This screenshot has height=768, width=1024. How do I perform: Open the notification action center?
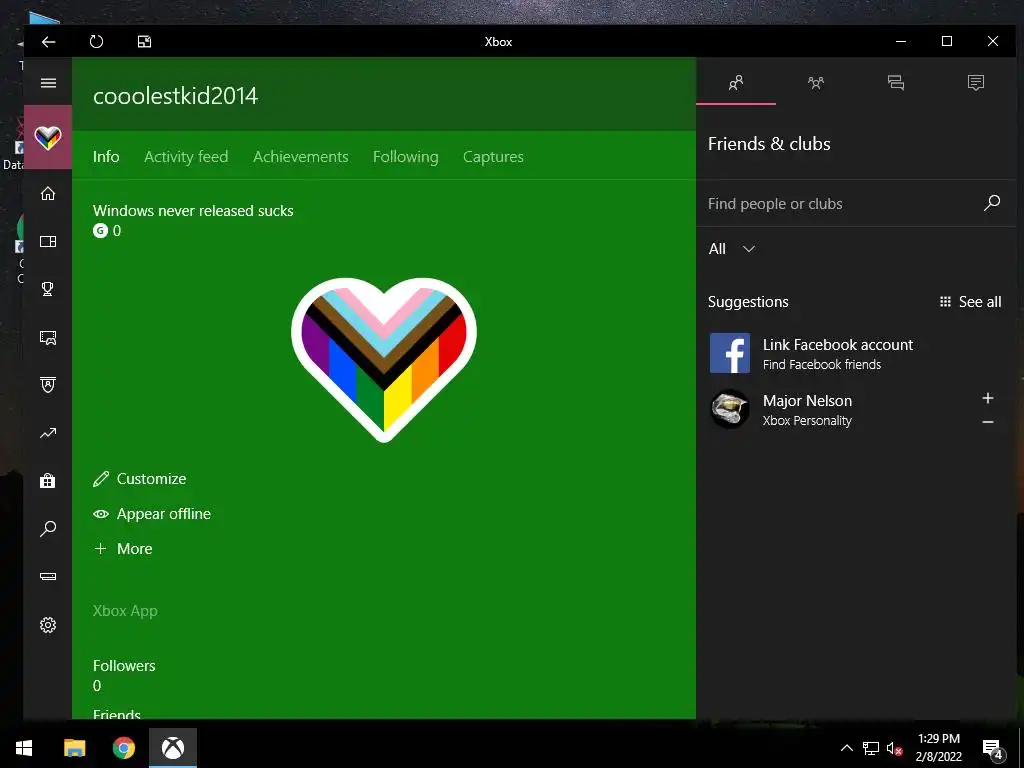(992, 749)
